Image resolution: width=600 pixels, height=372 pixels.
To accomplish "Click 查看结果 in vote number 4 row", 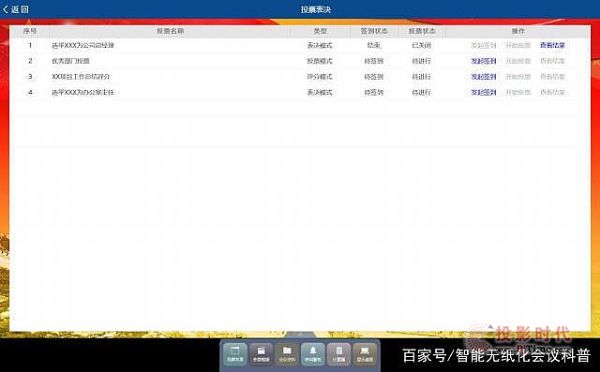I will coord(552,92).
